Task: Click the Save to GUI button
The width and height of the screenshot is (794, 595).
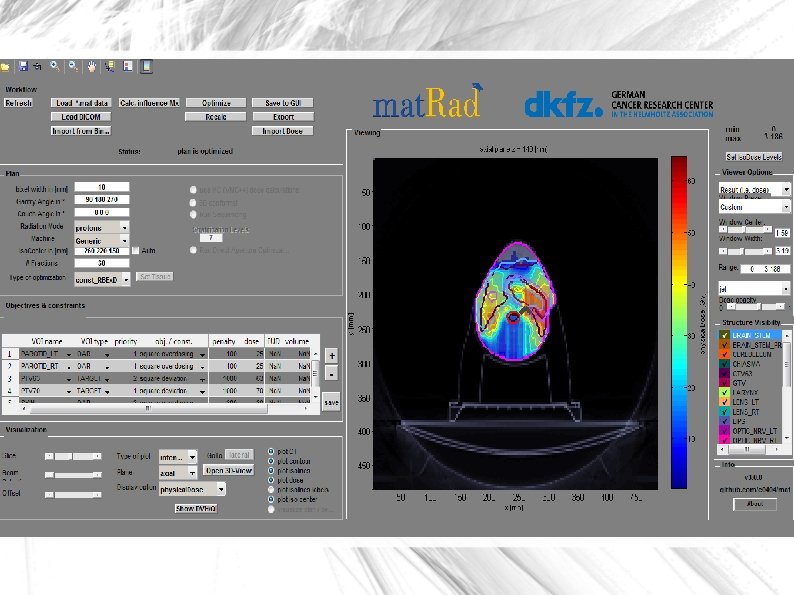Action: pos(283,103)
